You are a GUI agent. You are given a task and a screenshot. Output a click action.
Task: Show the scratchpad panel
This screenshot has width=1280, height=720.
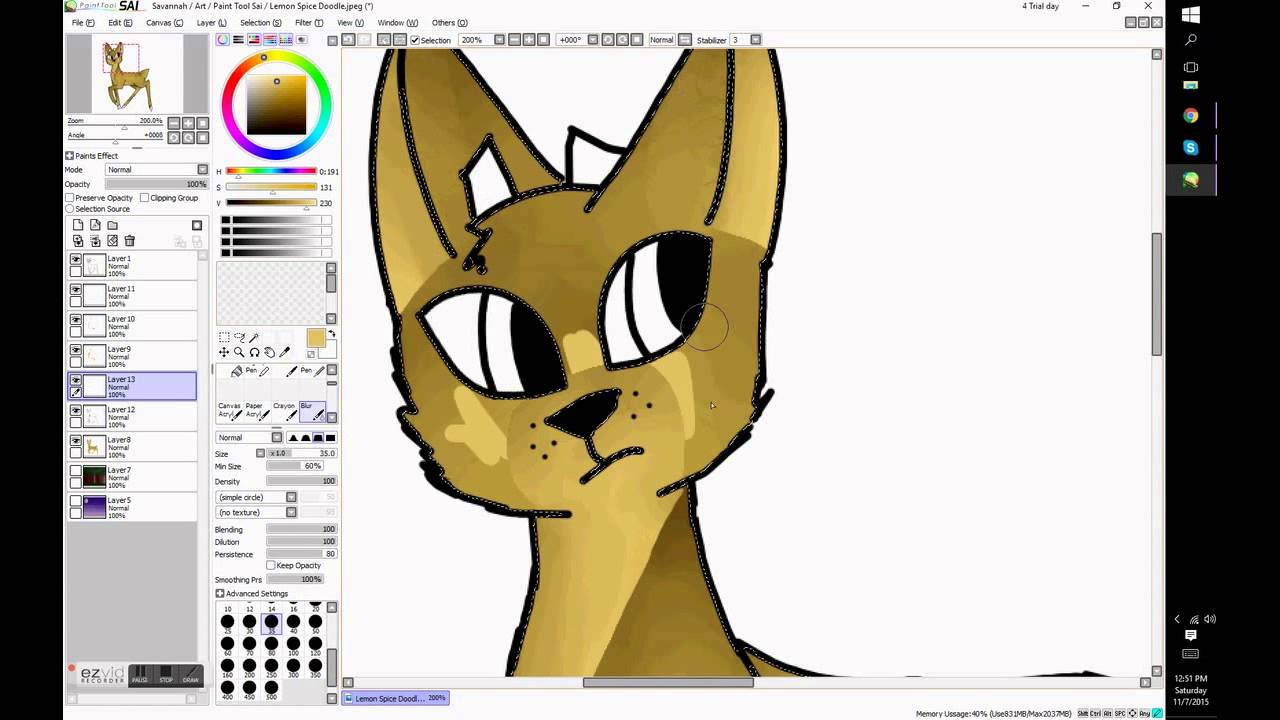[302, 40]
